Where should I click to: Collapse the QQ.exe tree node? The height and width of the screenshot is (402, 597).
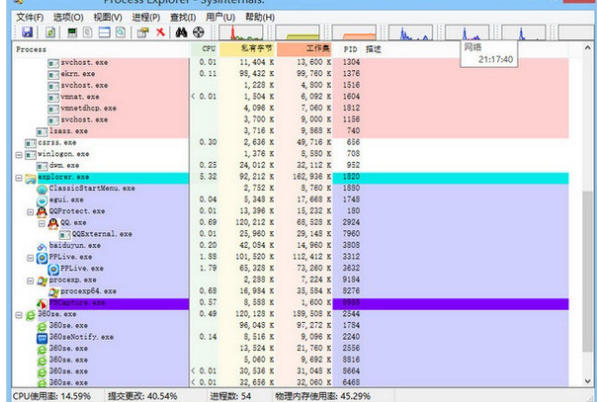pyautogui.click(x=42, y=223)
